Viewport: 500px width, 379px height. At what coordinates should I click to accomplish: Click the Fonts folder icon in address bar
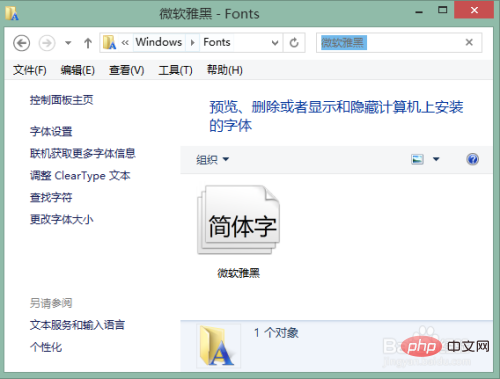click(x=109, y=43)
